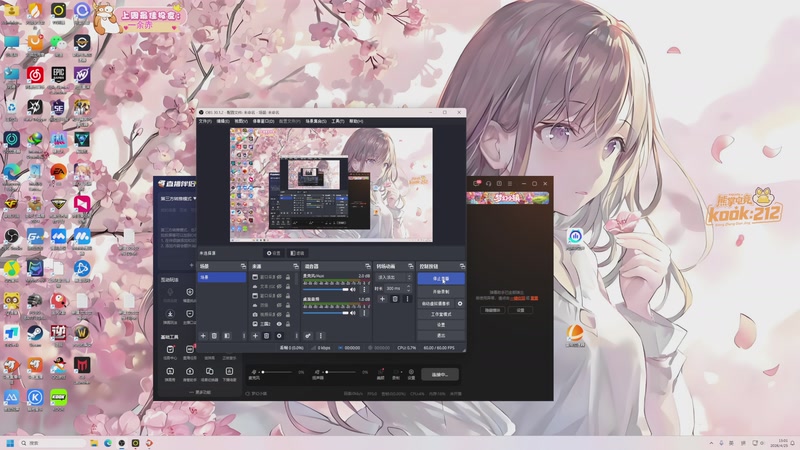800x450 pixels.
Task: Adjust microphone slider in companion app
Action: click(277, 372)
